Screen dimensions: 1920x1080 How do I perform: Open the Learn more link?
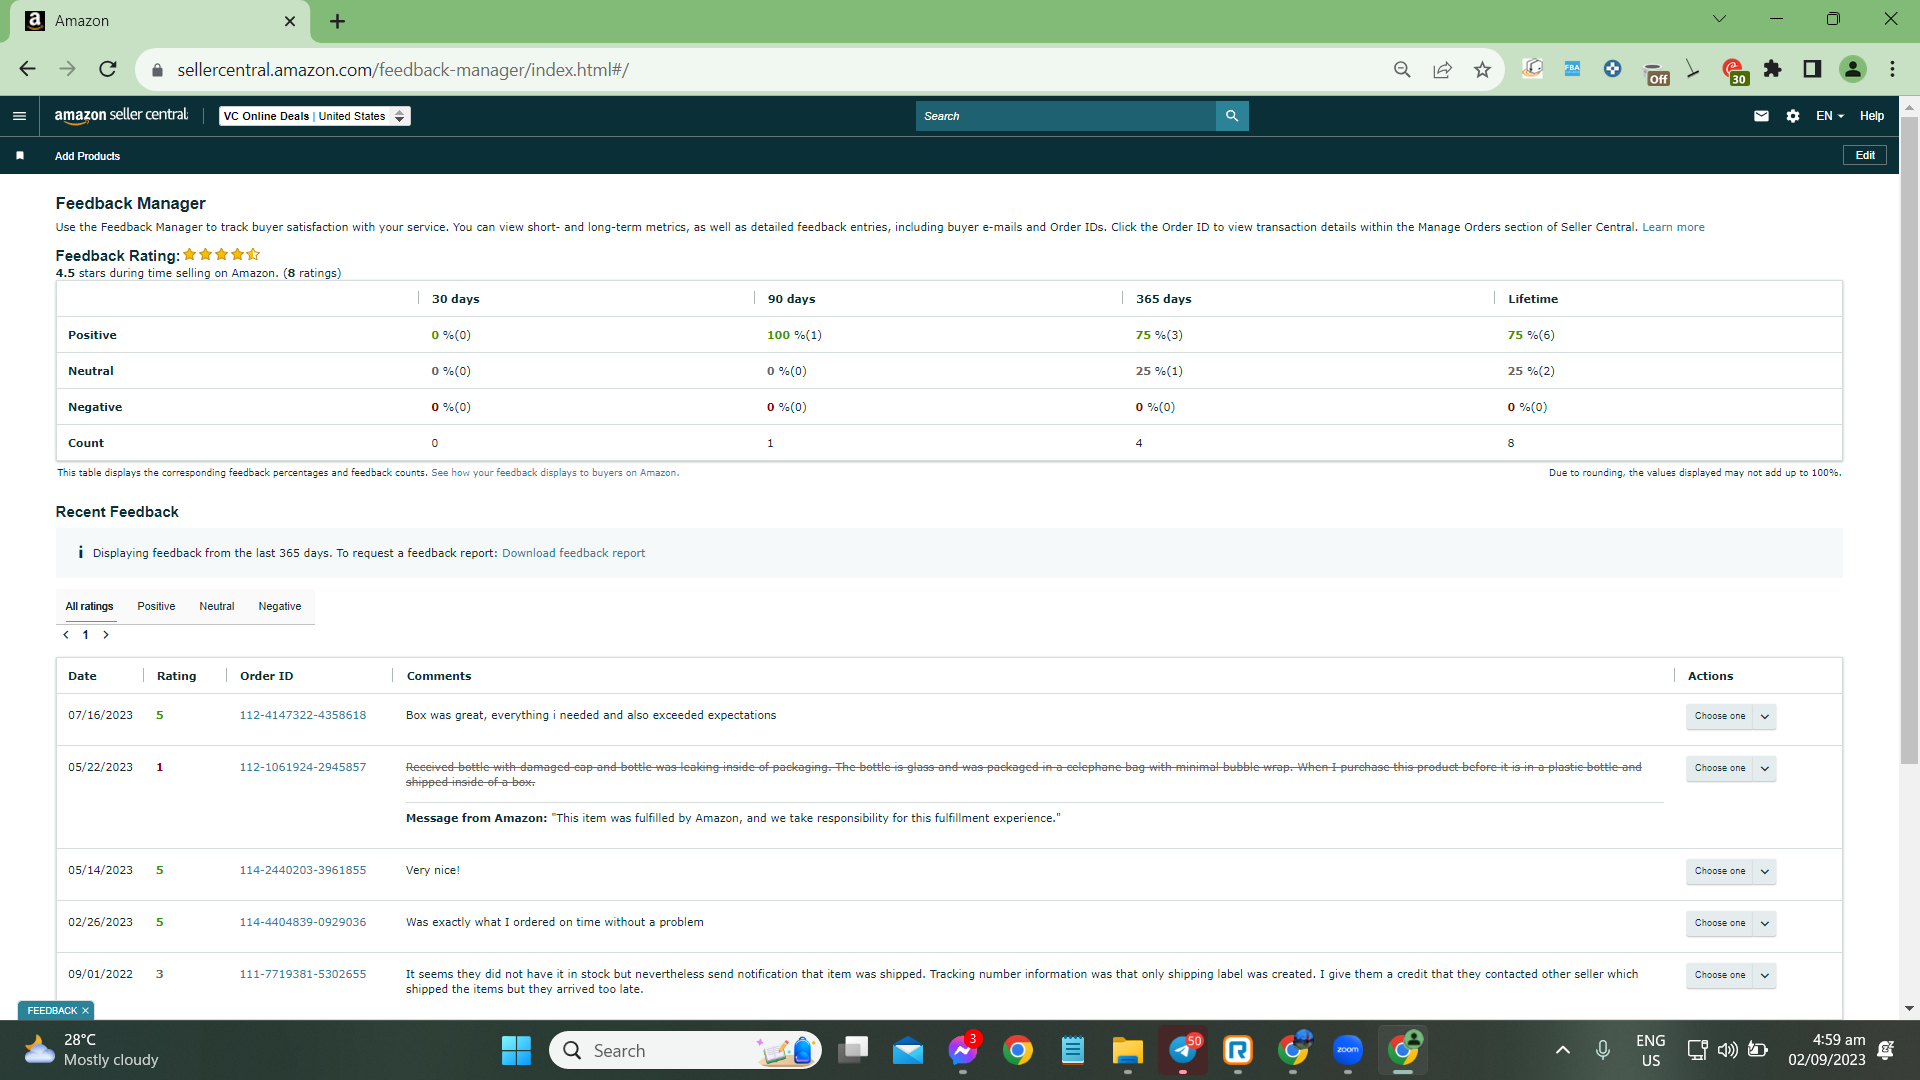[x=1673, y=228]
